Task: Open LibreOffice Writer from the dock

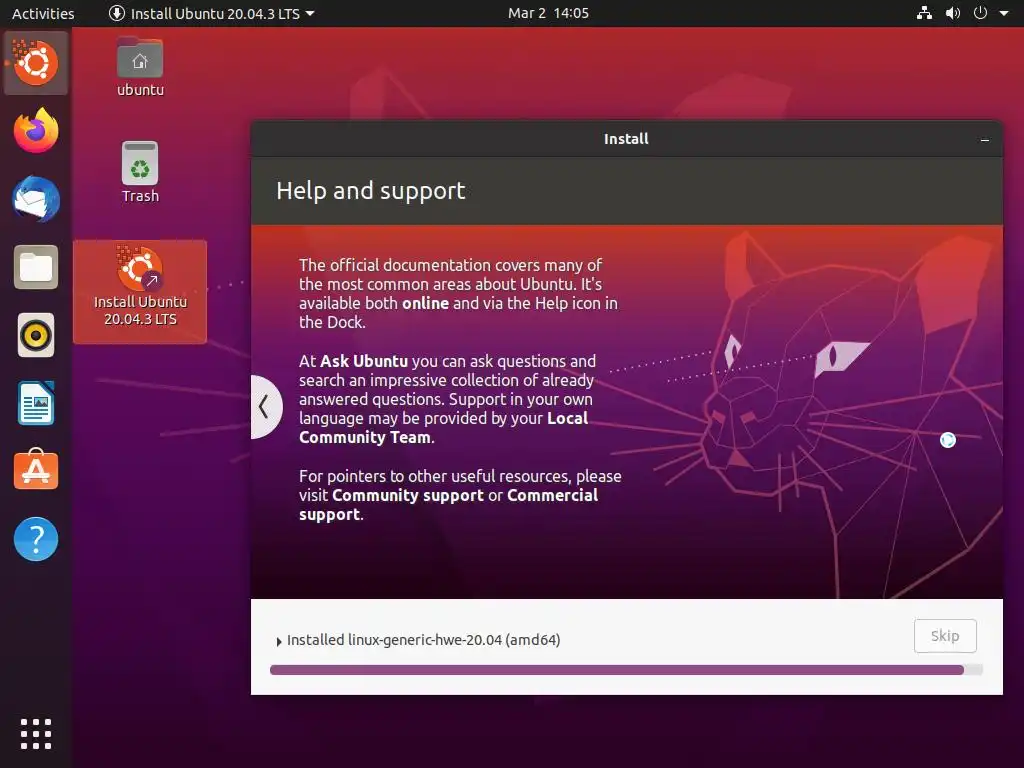Action: [36, 404]
